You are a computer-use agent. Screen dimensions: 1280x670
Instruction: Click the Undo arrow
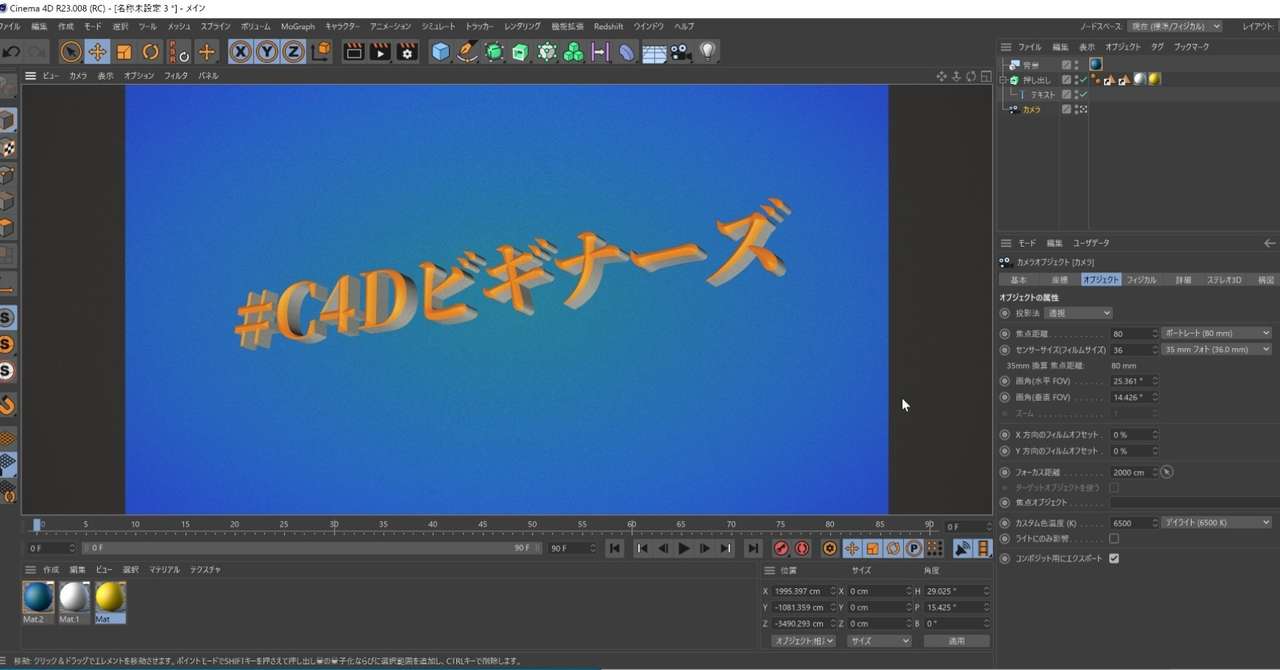[x=12, y=52]
